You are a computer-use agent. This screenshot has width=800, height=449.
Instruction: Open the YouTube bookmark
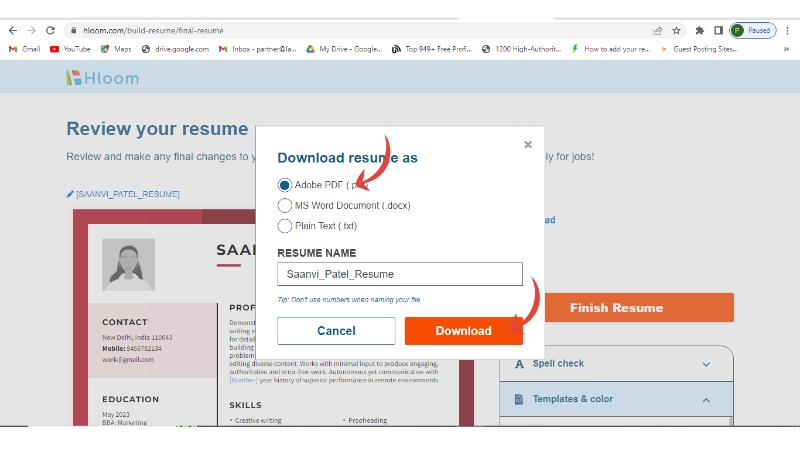tap(70, 48)
